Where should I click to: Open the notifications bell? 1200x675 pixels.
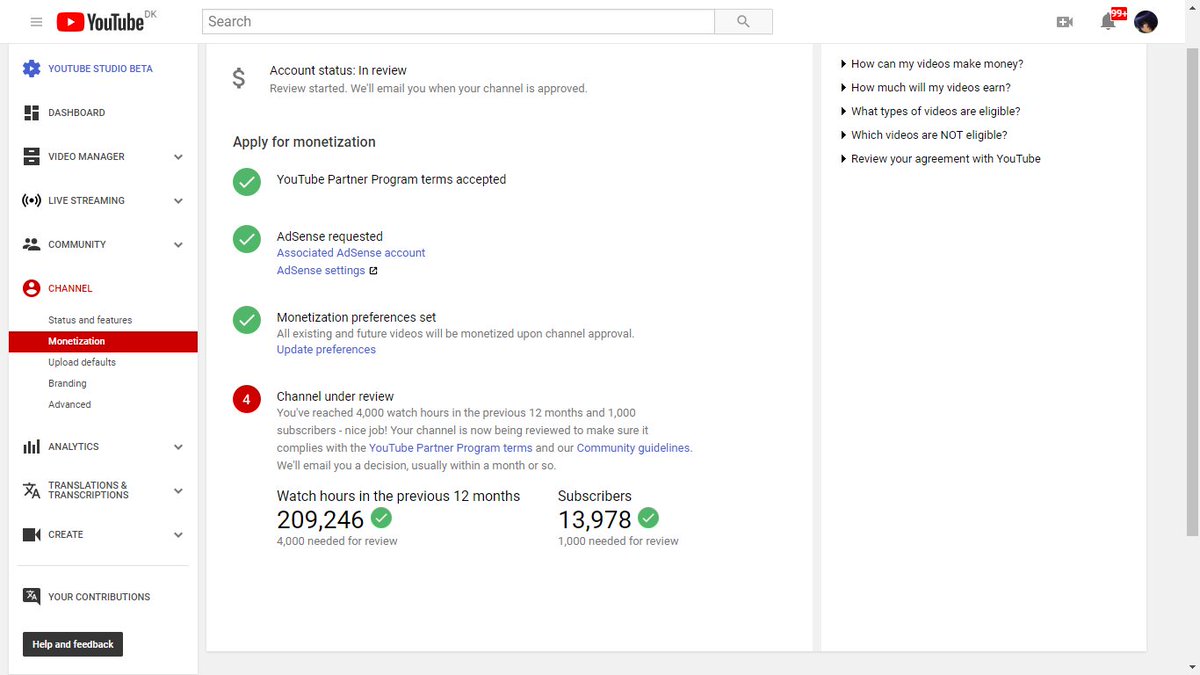[x=1108, y=22]
